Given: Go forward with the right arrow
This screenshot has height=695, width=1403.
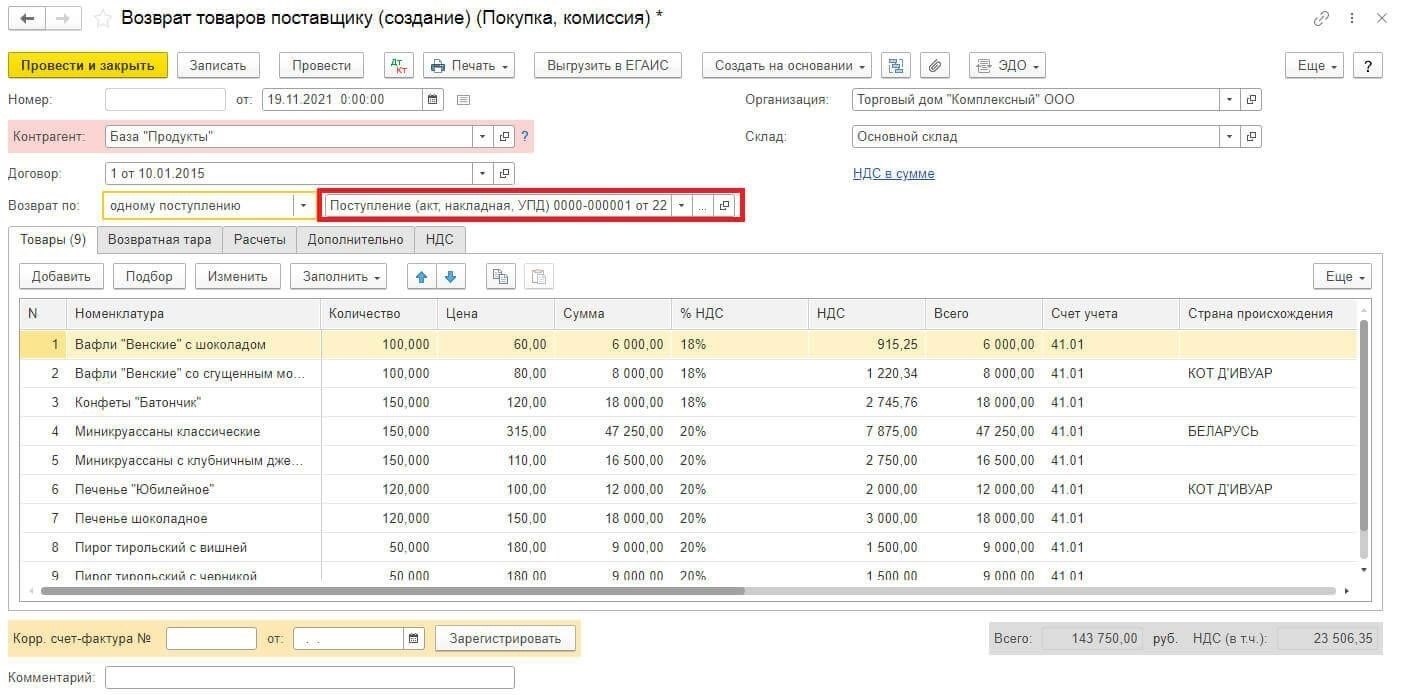Looking at the screenshot, I should pyautogui.click(x=63, y=19).
